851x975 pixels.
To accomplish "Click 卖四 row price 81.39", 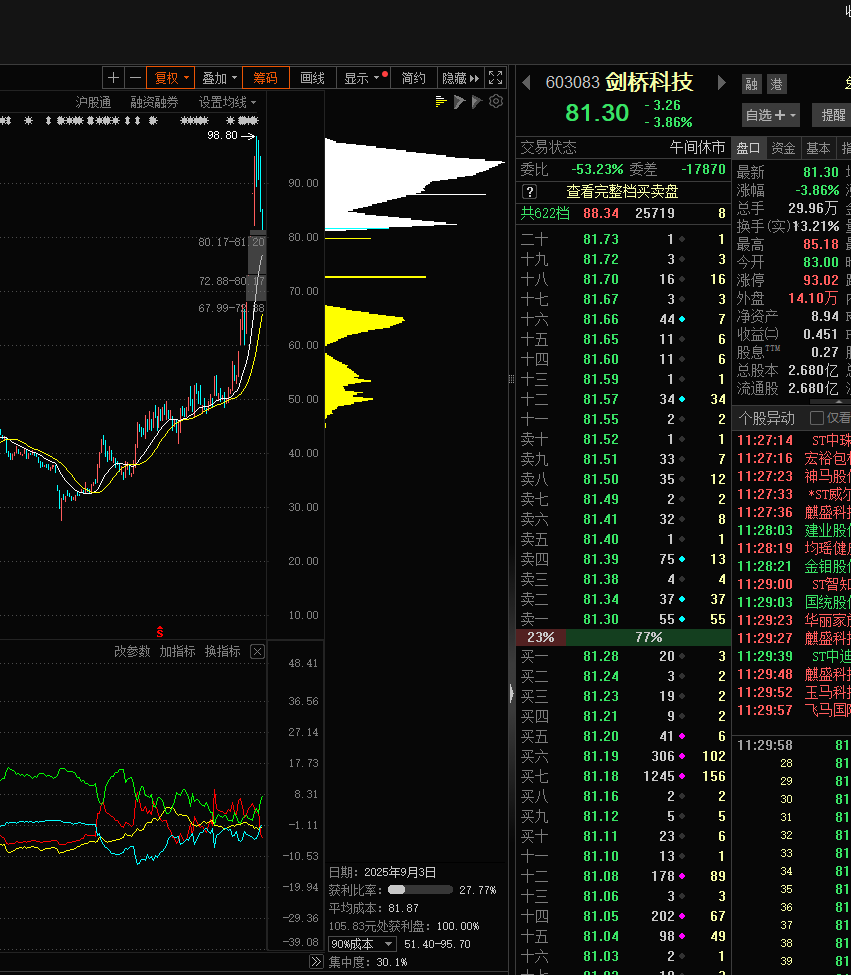I will click(623, 559).
